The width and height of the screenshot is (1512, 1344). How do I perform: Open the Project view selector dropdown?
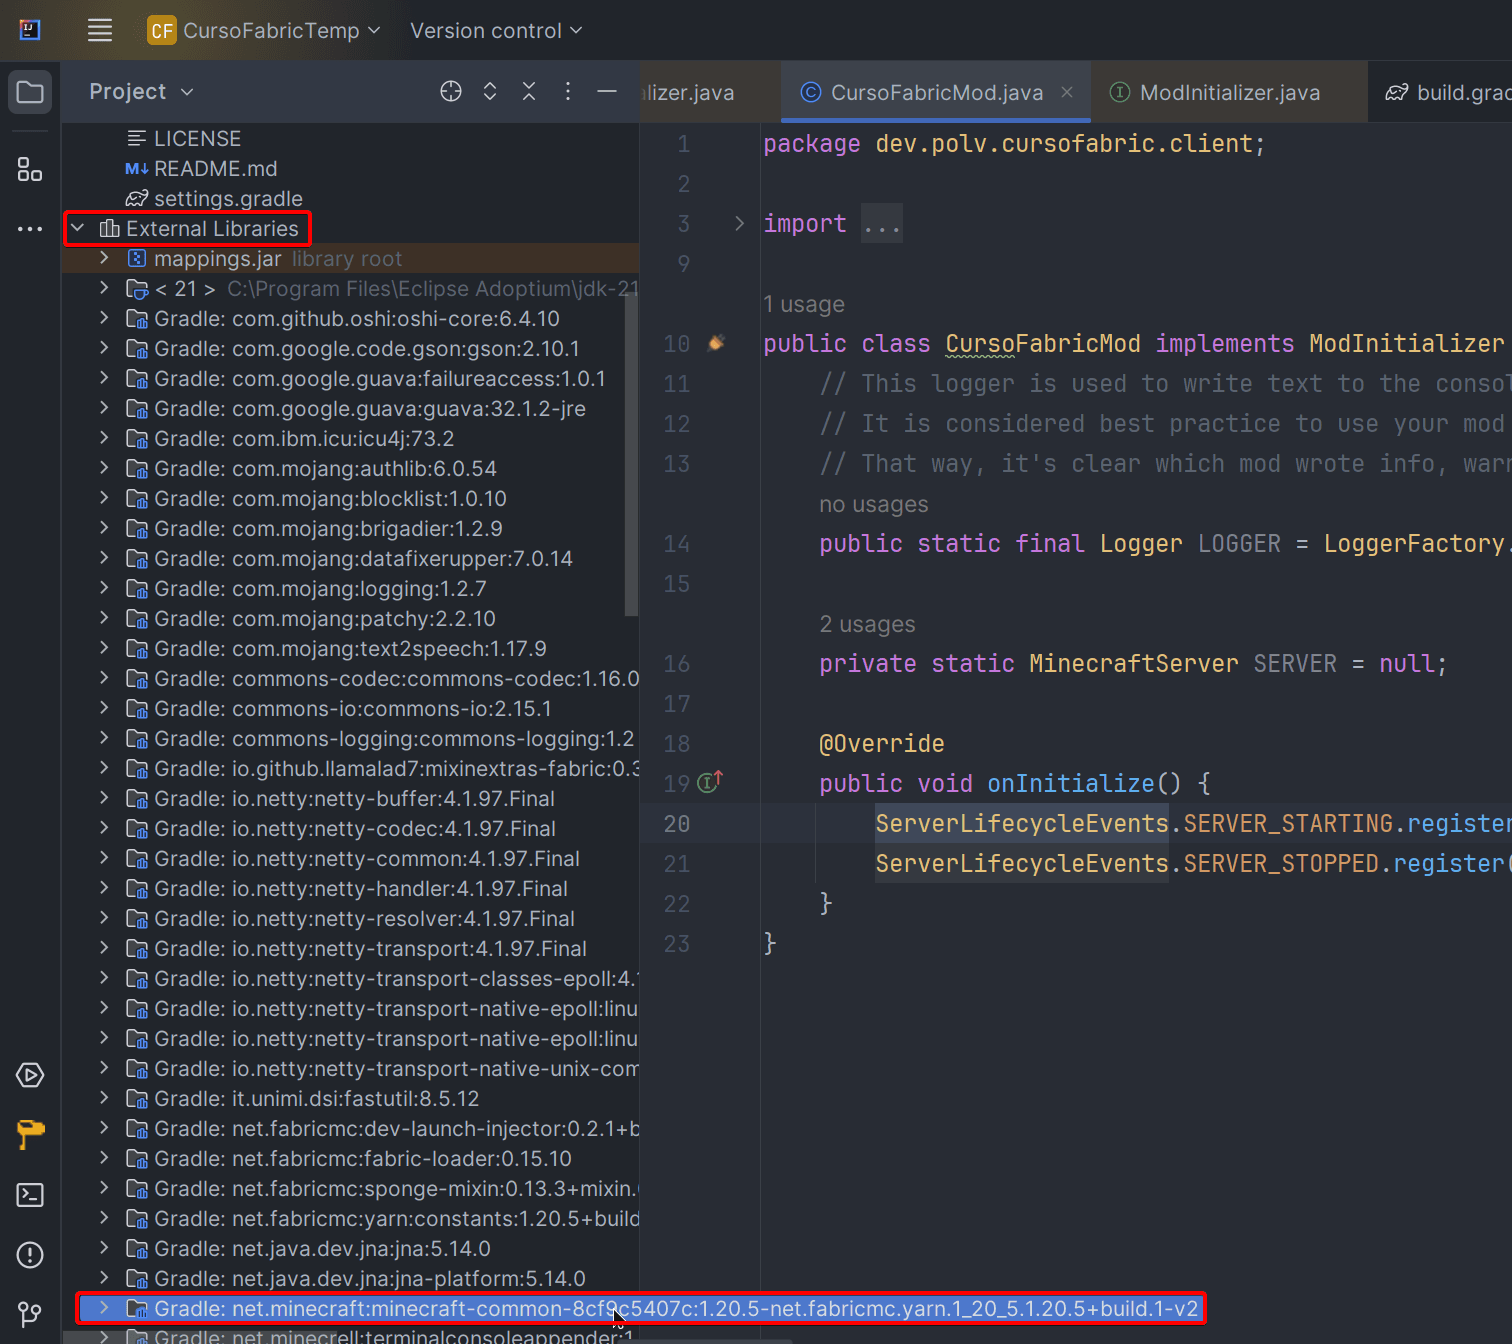[141, 91]
